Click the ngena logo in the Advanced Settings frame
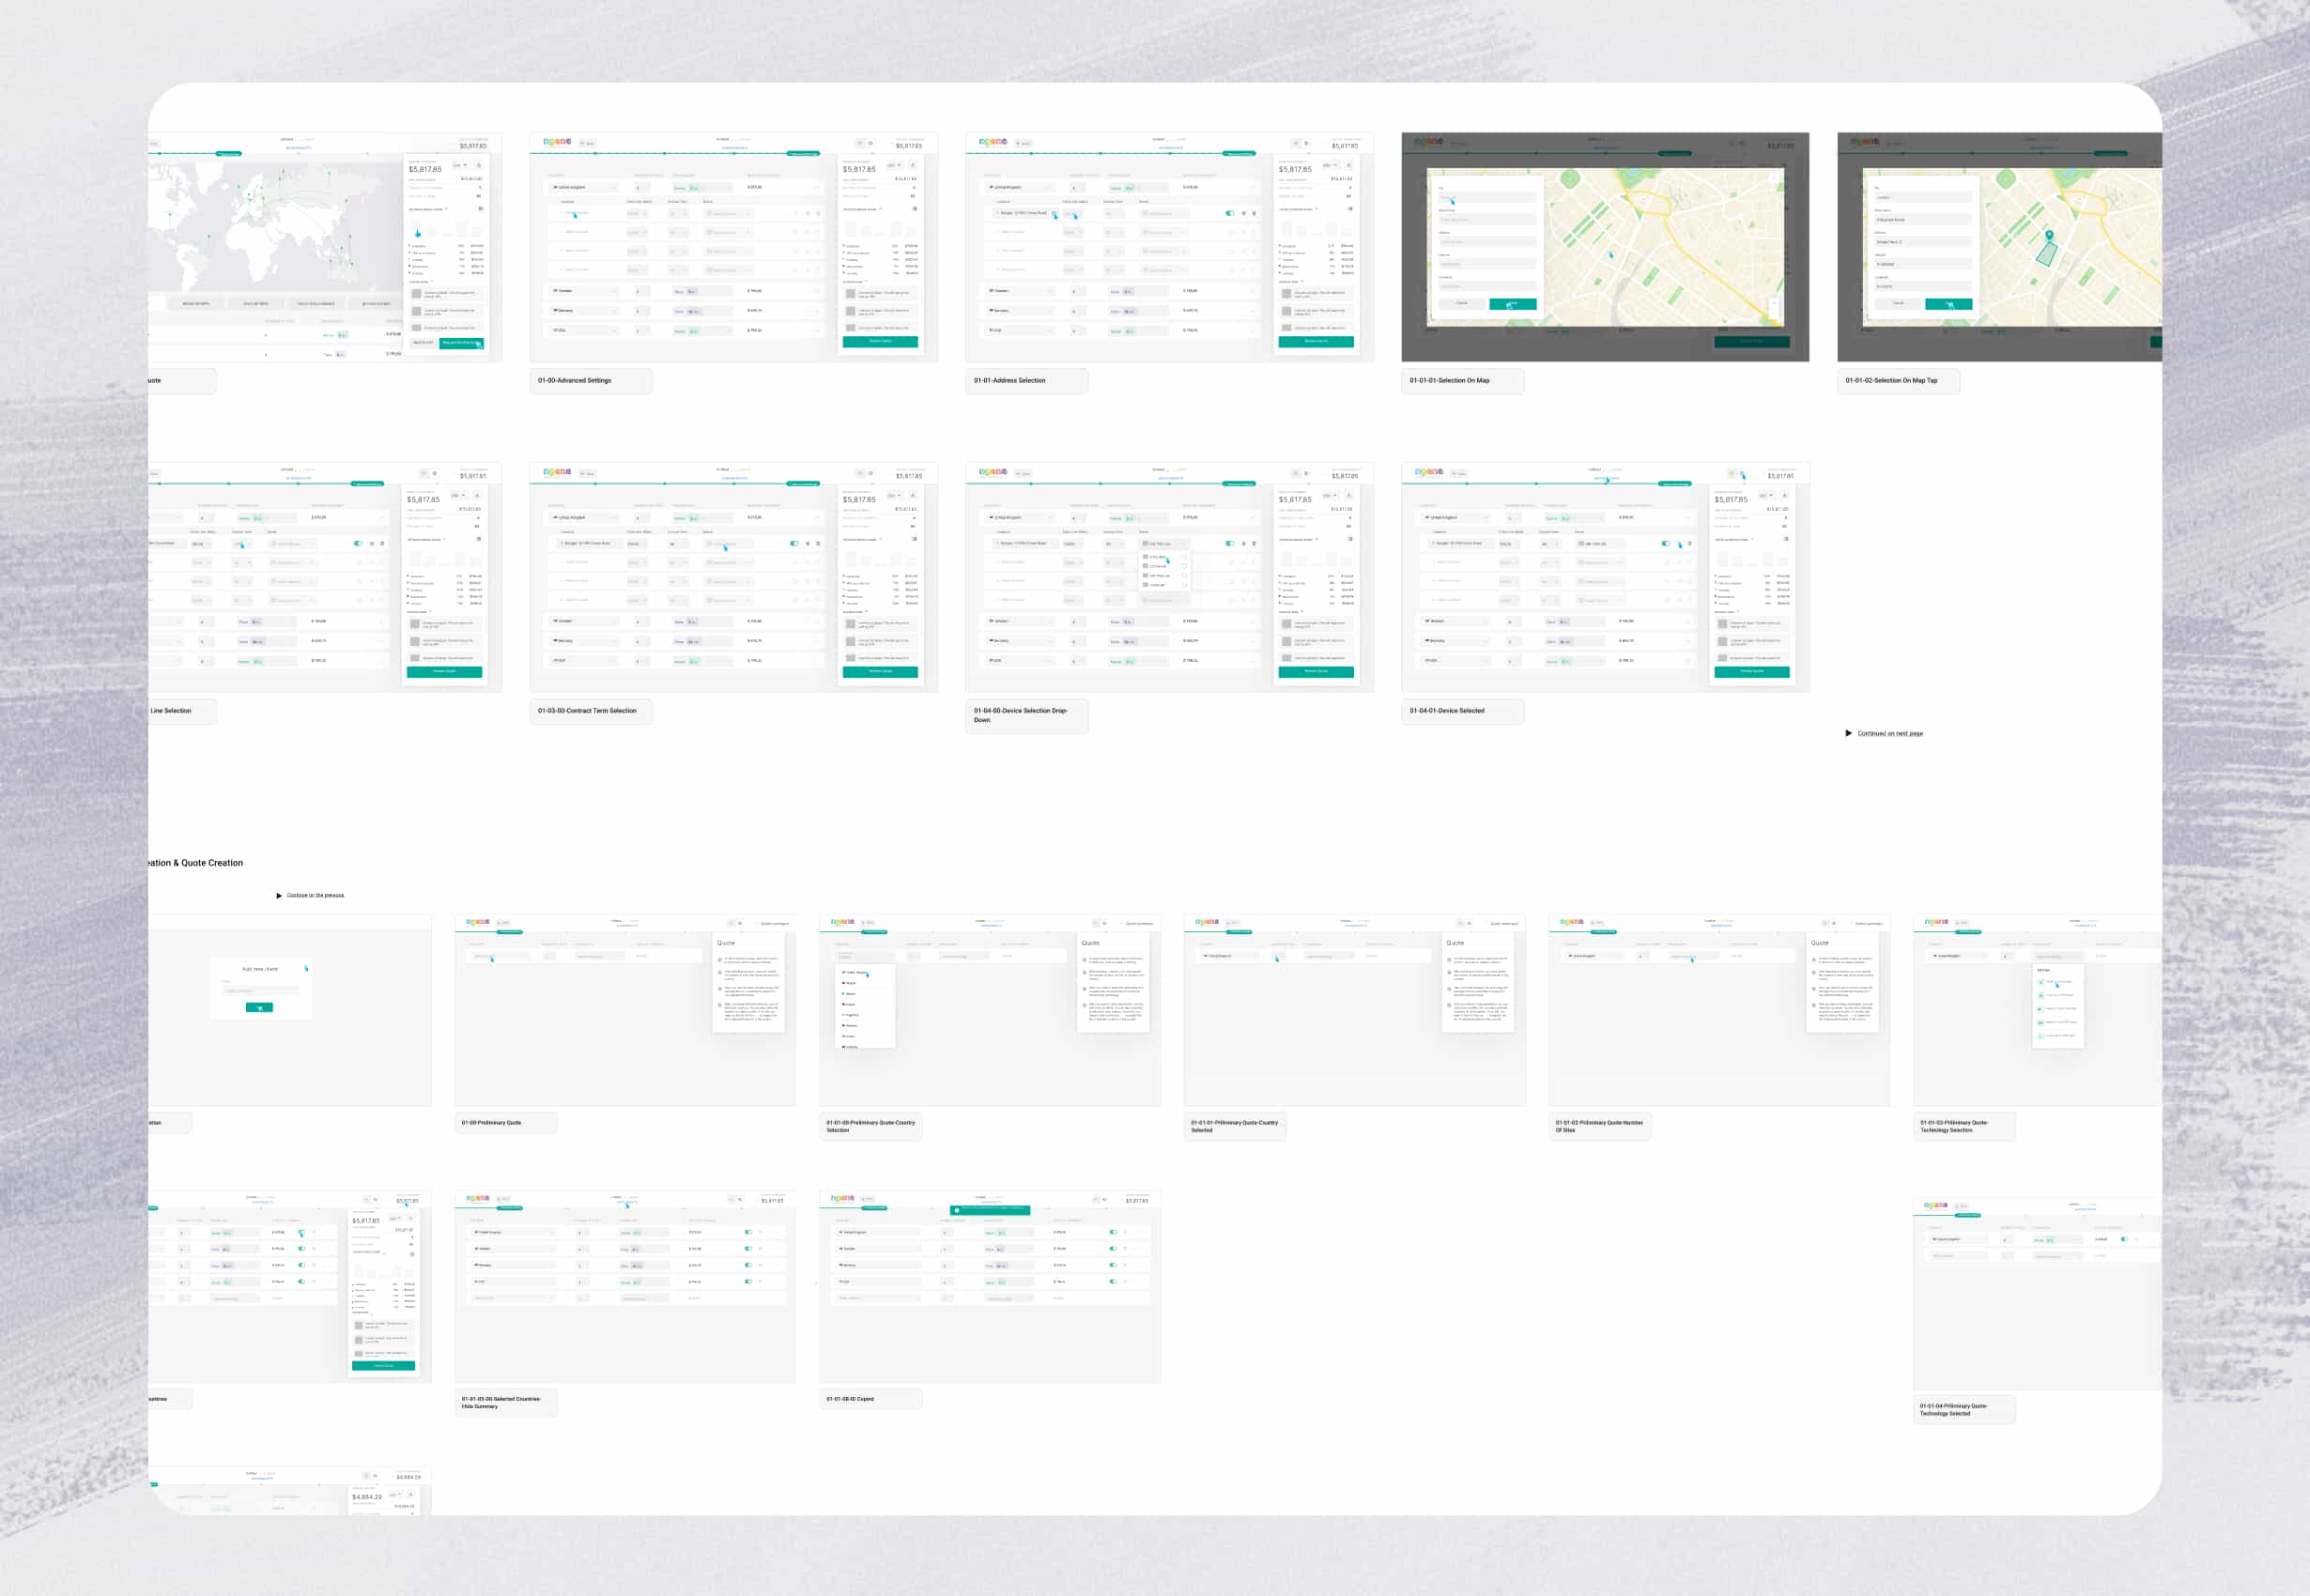The image size is (2310, 1596). click(x=557, y=142)
